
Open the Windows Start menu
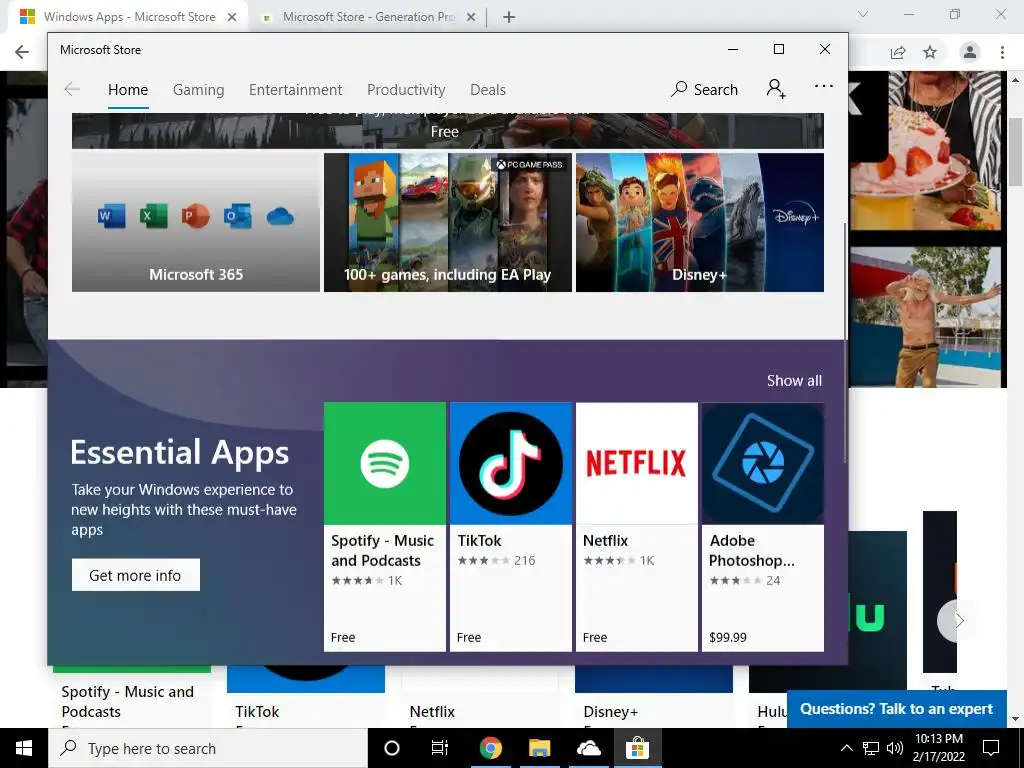[24, 748]
